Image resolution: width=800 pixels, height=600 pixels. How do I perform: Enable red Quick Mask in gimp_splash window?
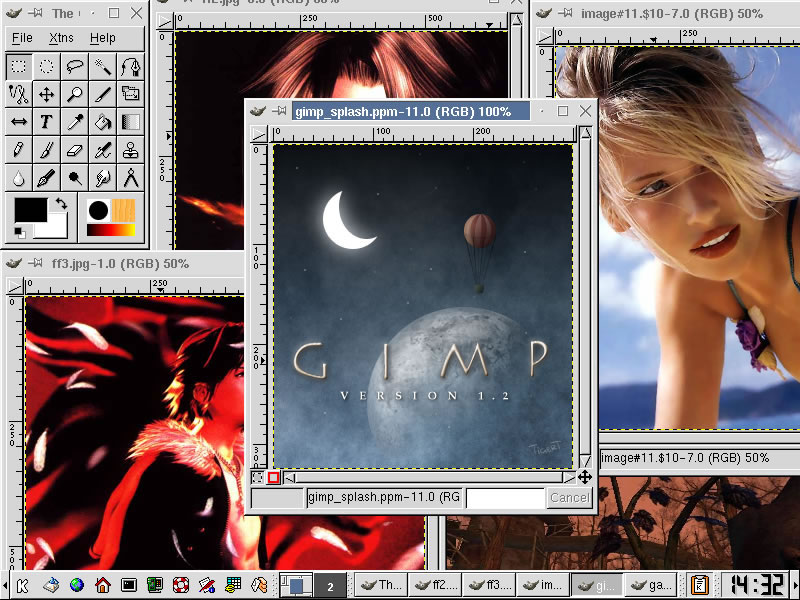pyautogui.click(x=273, y=478)
